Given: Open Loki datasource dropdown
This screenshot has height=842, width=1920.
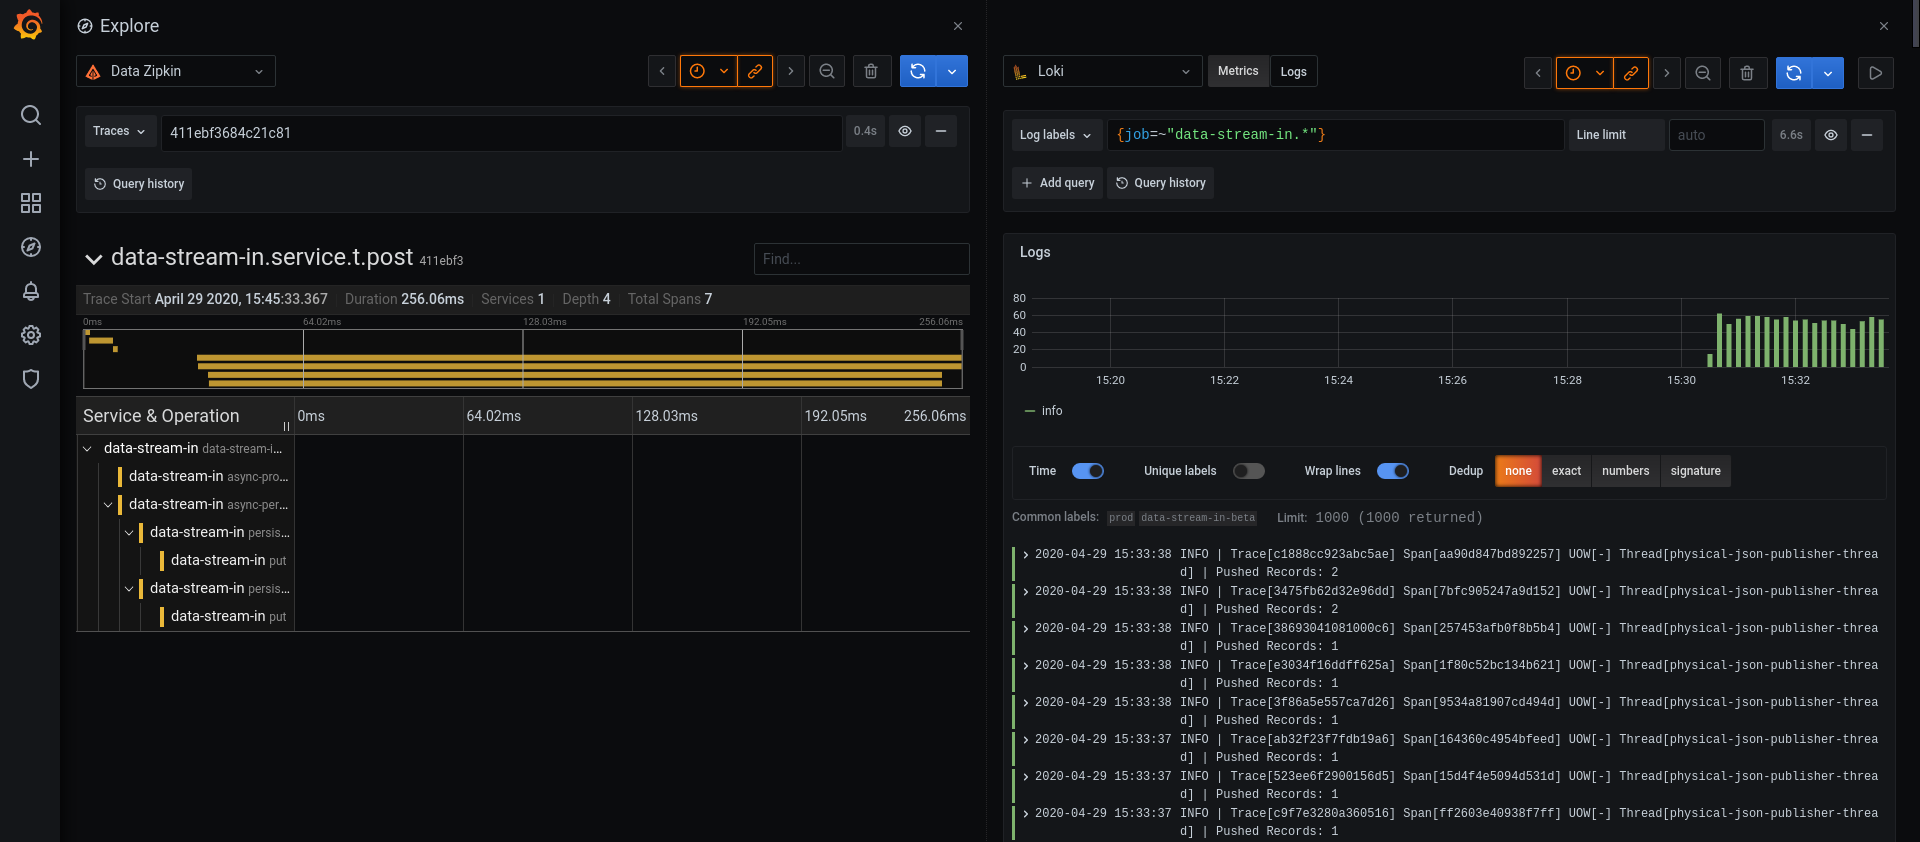Looking at the screenshot, I should [1102, 71].
